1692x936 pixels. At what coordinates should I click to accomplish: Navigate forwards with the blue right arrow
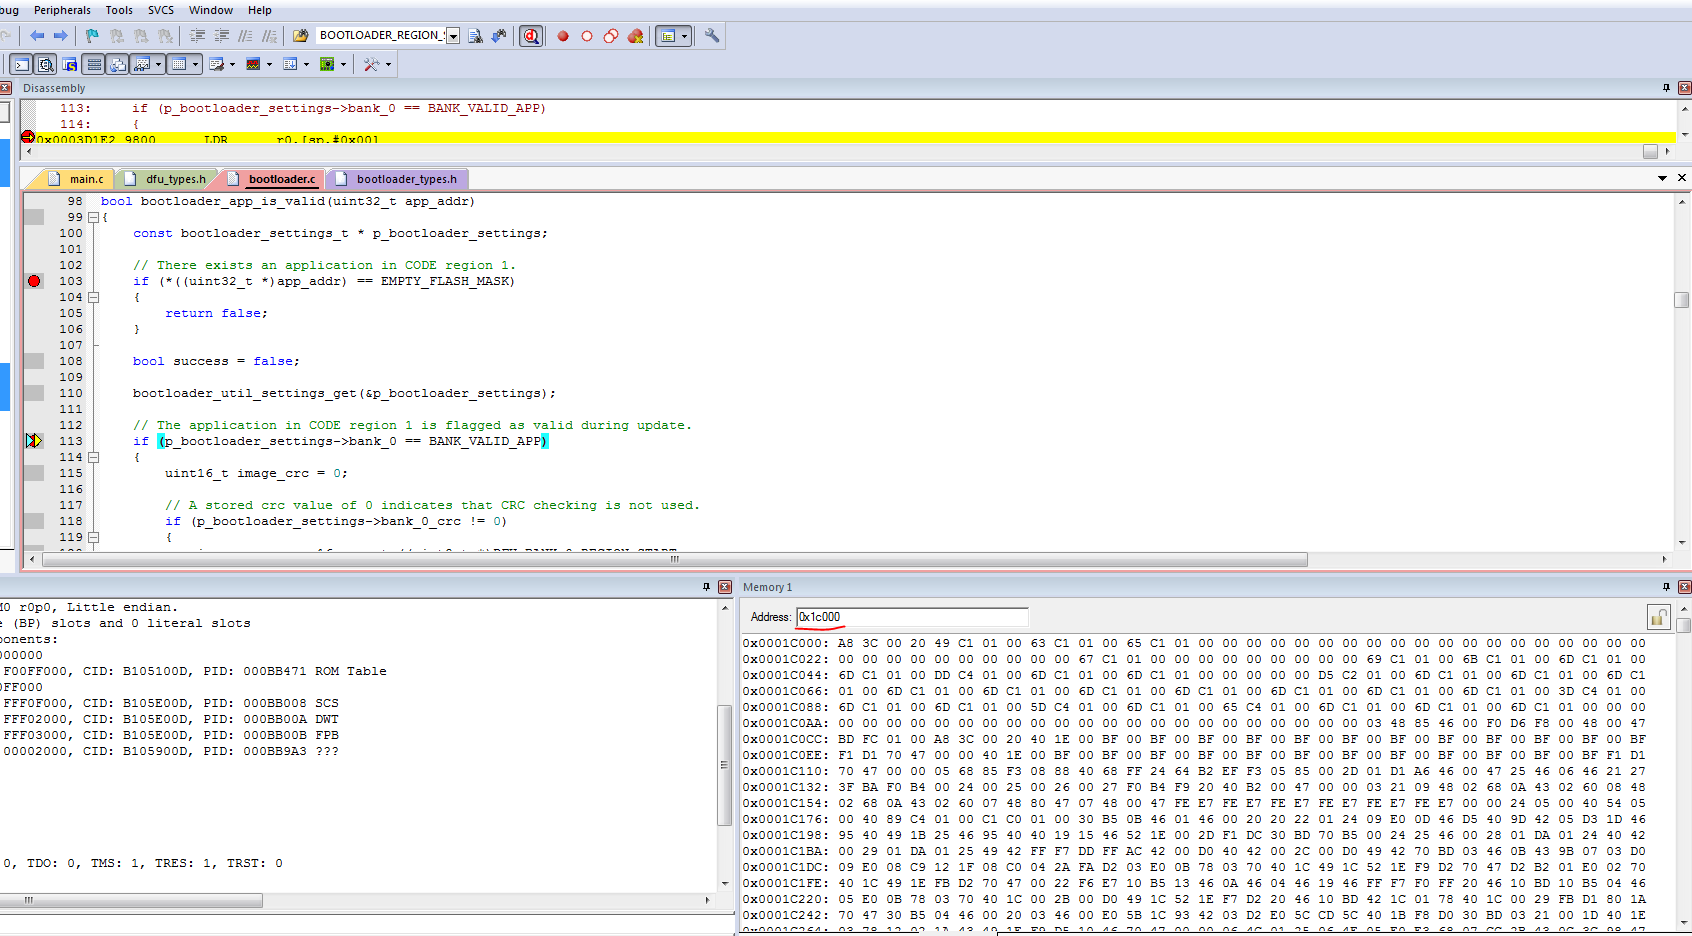click(60, 36)
